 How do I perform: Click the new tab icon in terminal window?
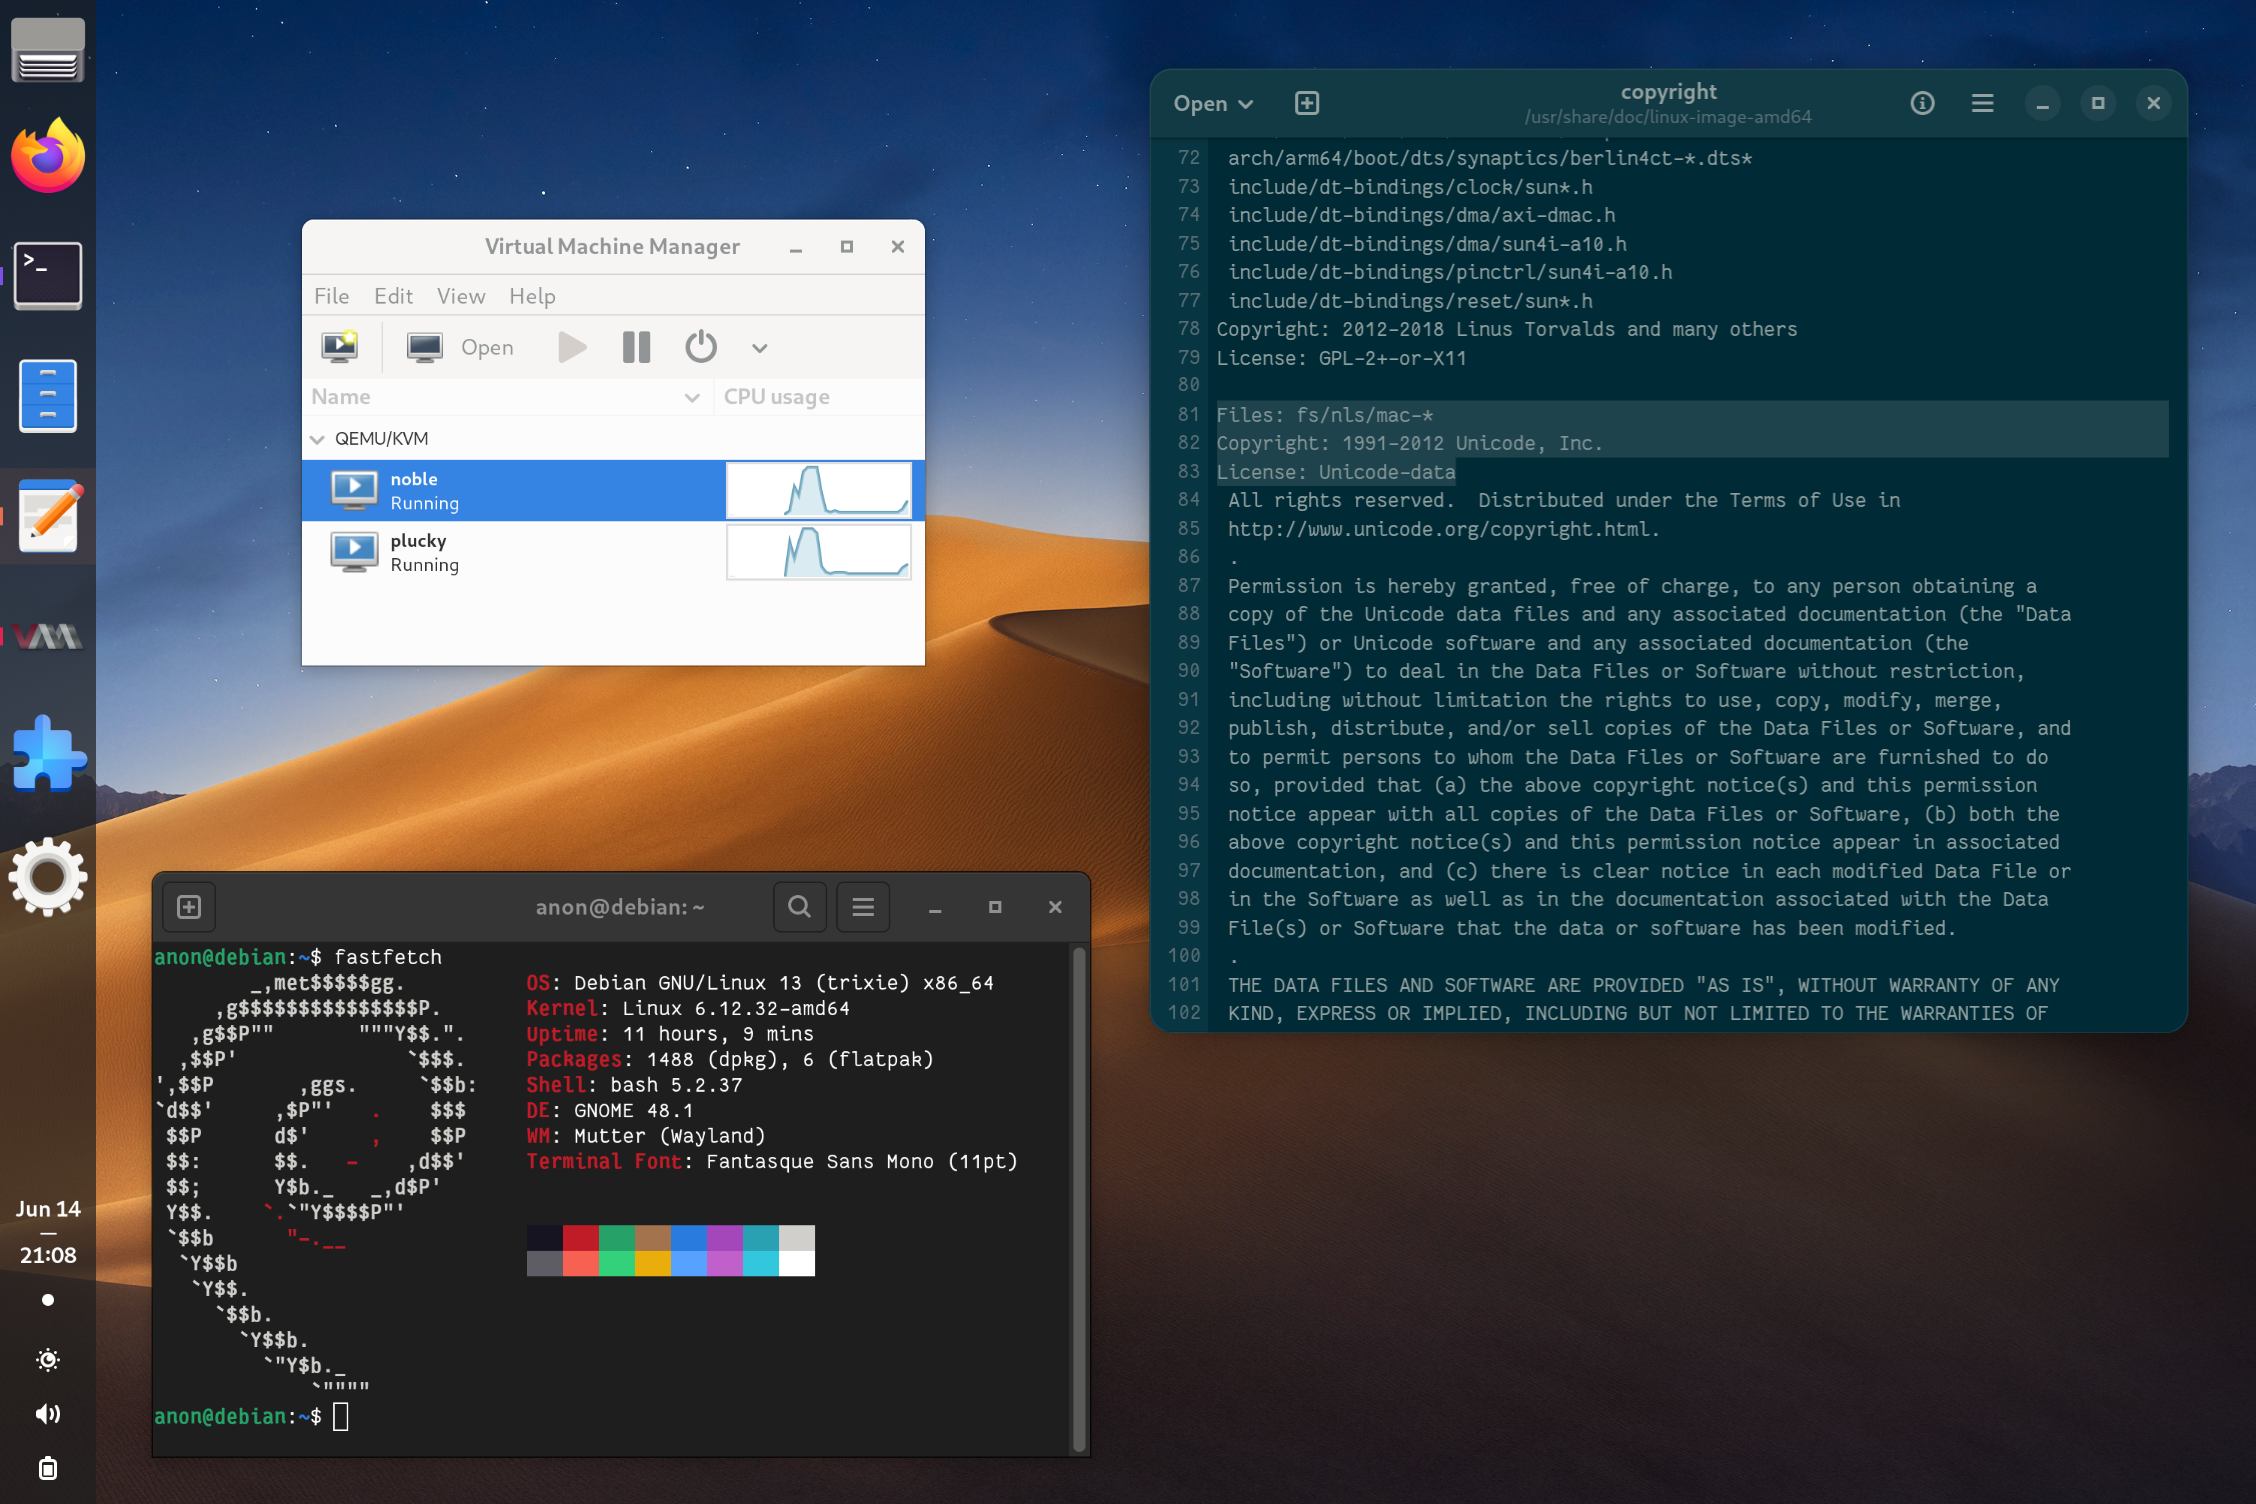click(189, 907)
